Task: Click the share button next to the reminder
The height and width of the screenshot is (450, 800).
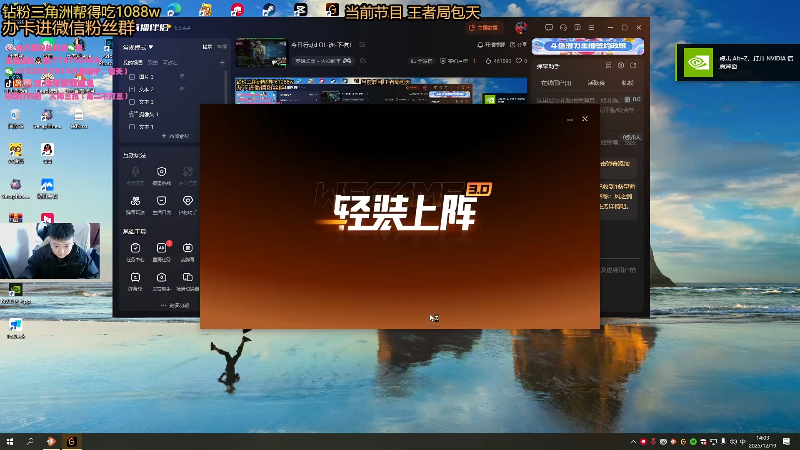Action: (x=518, y=45)
